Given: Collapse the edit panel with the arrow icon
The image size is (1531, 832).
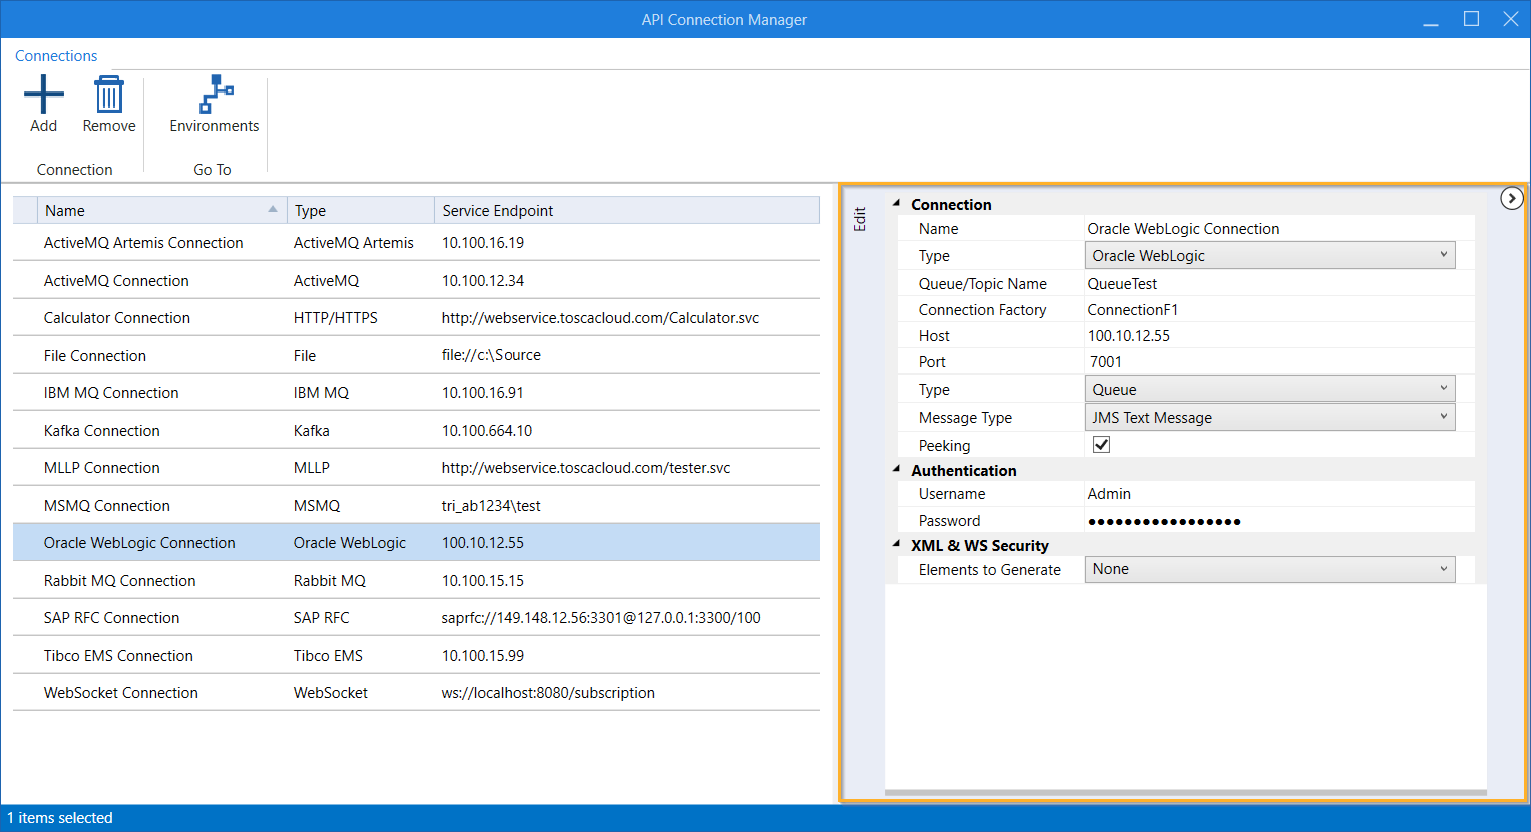Looking at the screenshot, I should point(1511,198).
